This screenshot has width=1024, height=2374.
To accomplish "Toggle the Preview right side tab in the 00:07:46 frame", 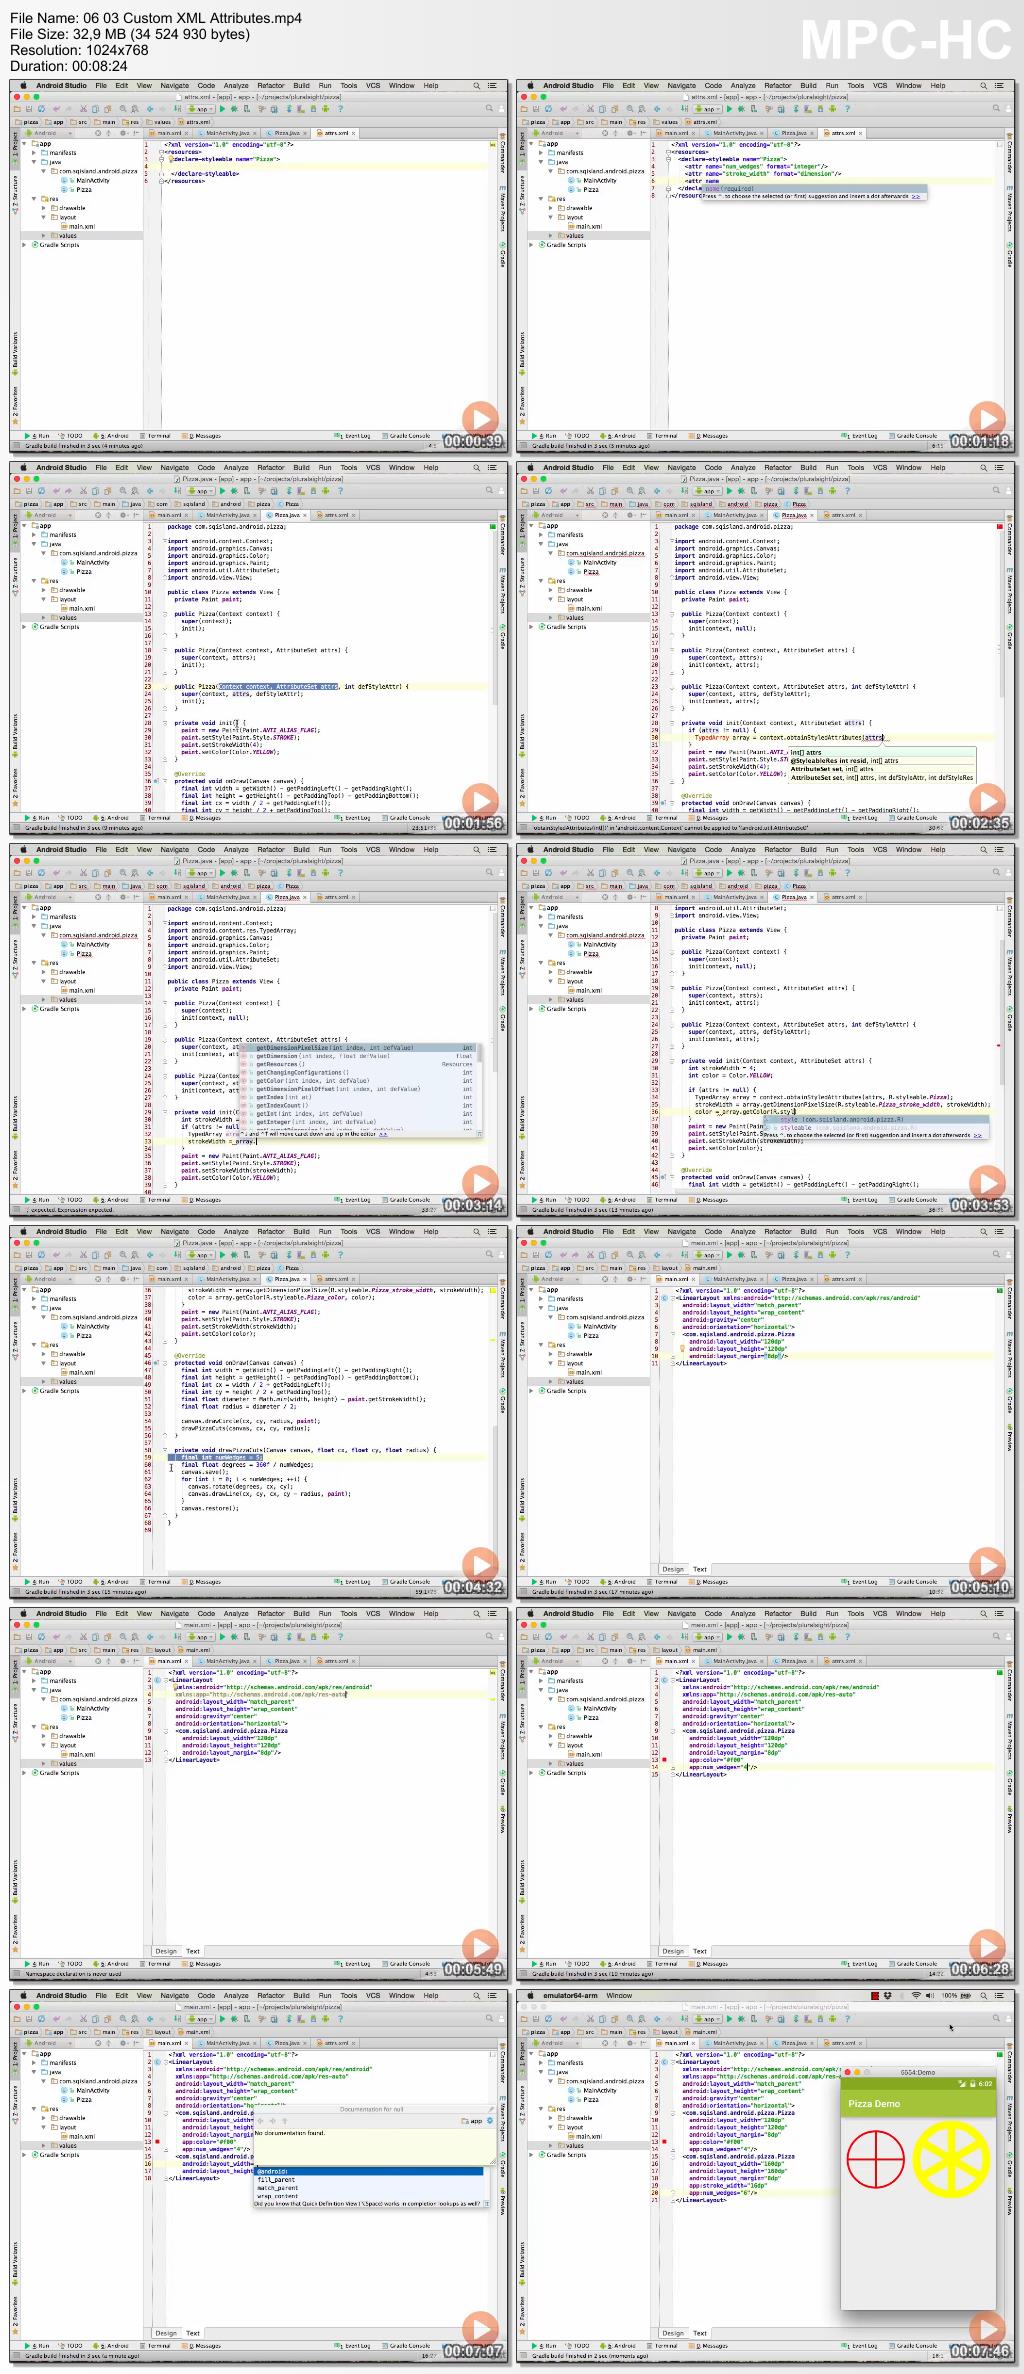I will (1011, 2204).
